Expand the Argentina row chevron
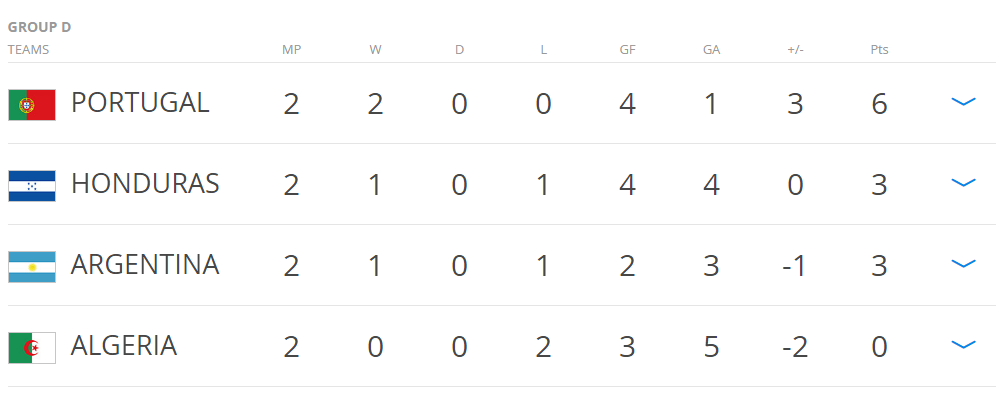The image size is (1005, 400). pyautogui.click(x=963, y=263)
